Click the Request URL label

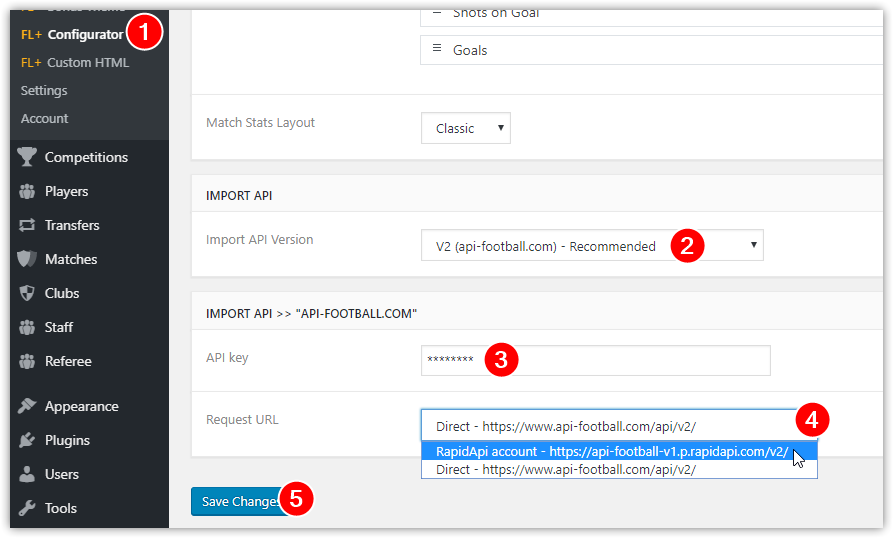point(242,420)
